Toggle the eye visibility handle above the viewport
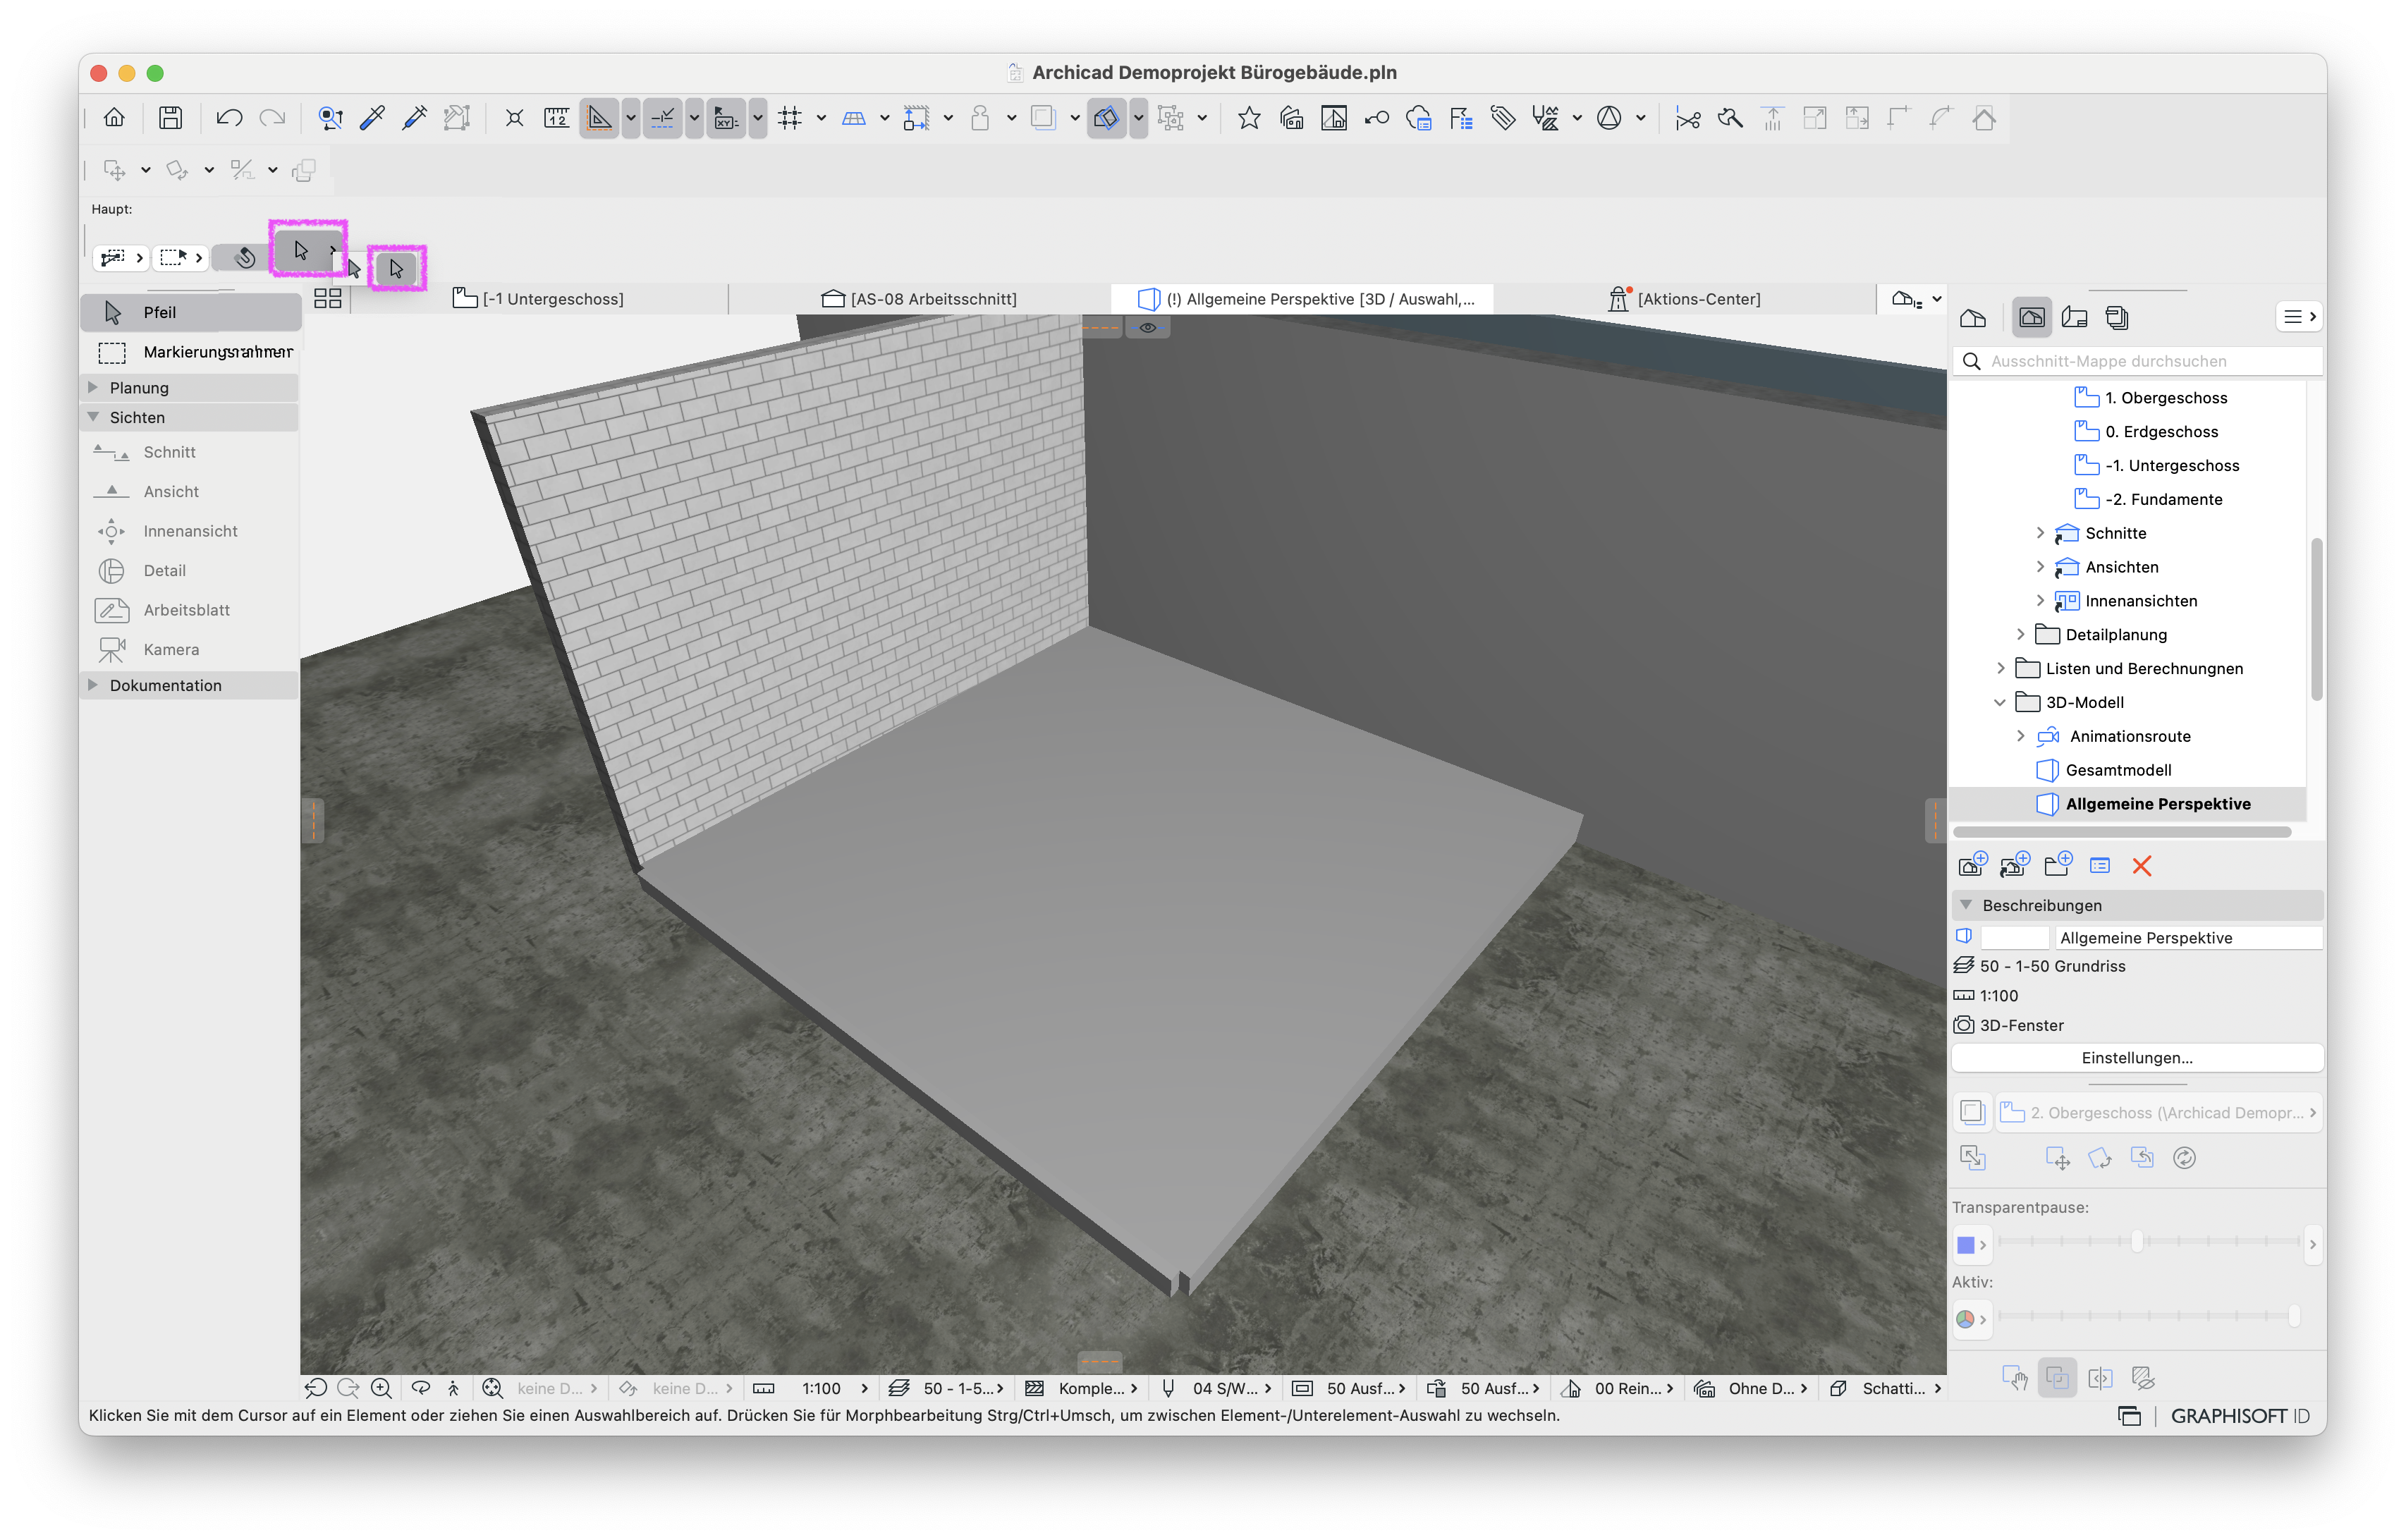Viewport: 2406px width, 1540px height. click(x=1147, y=327)
